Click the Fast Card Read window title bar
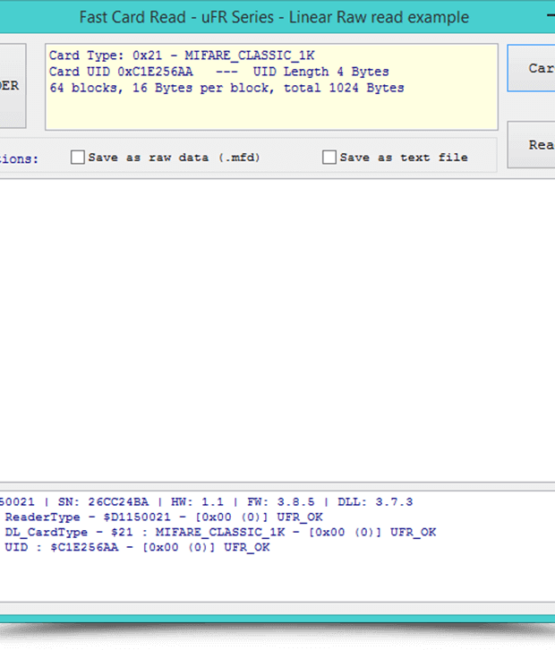Viewport: 555px width, 650px height. 274,17
